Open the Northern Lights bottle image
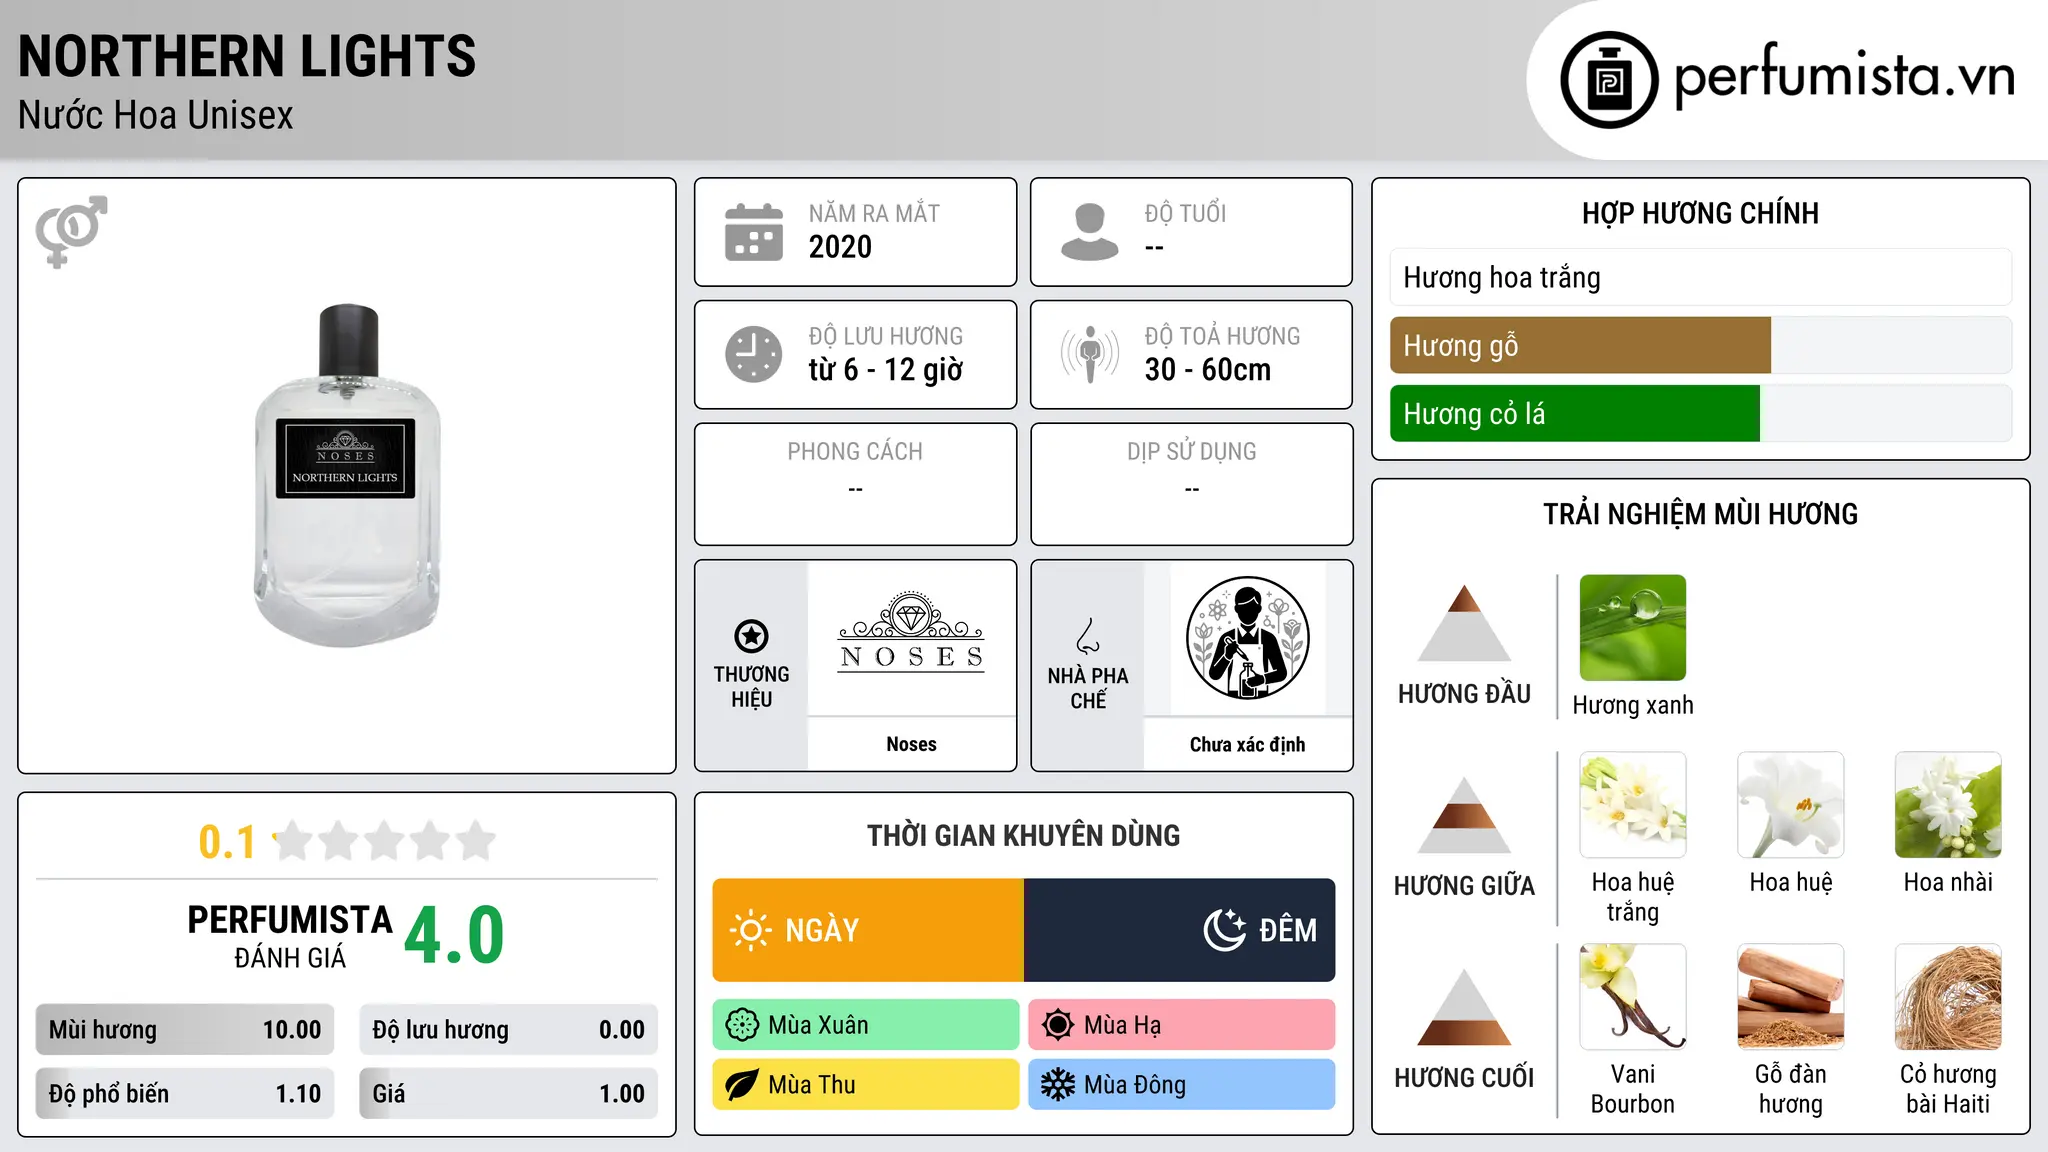 click(347, 476)
